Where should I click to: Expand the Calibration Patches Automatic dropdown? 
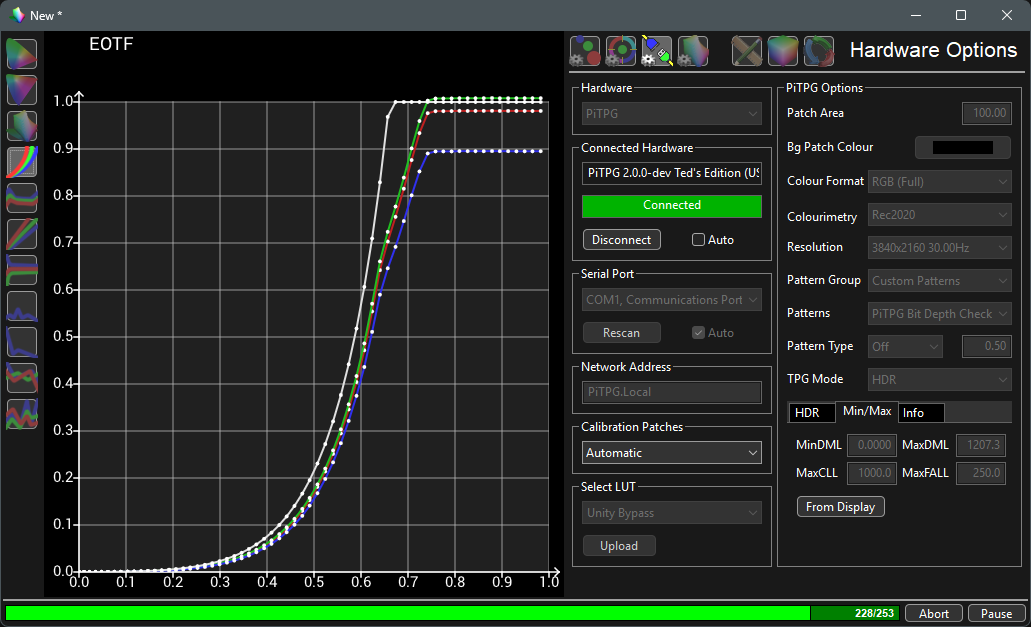coord(672,453)
